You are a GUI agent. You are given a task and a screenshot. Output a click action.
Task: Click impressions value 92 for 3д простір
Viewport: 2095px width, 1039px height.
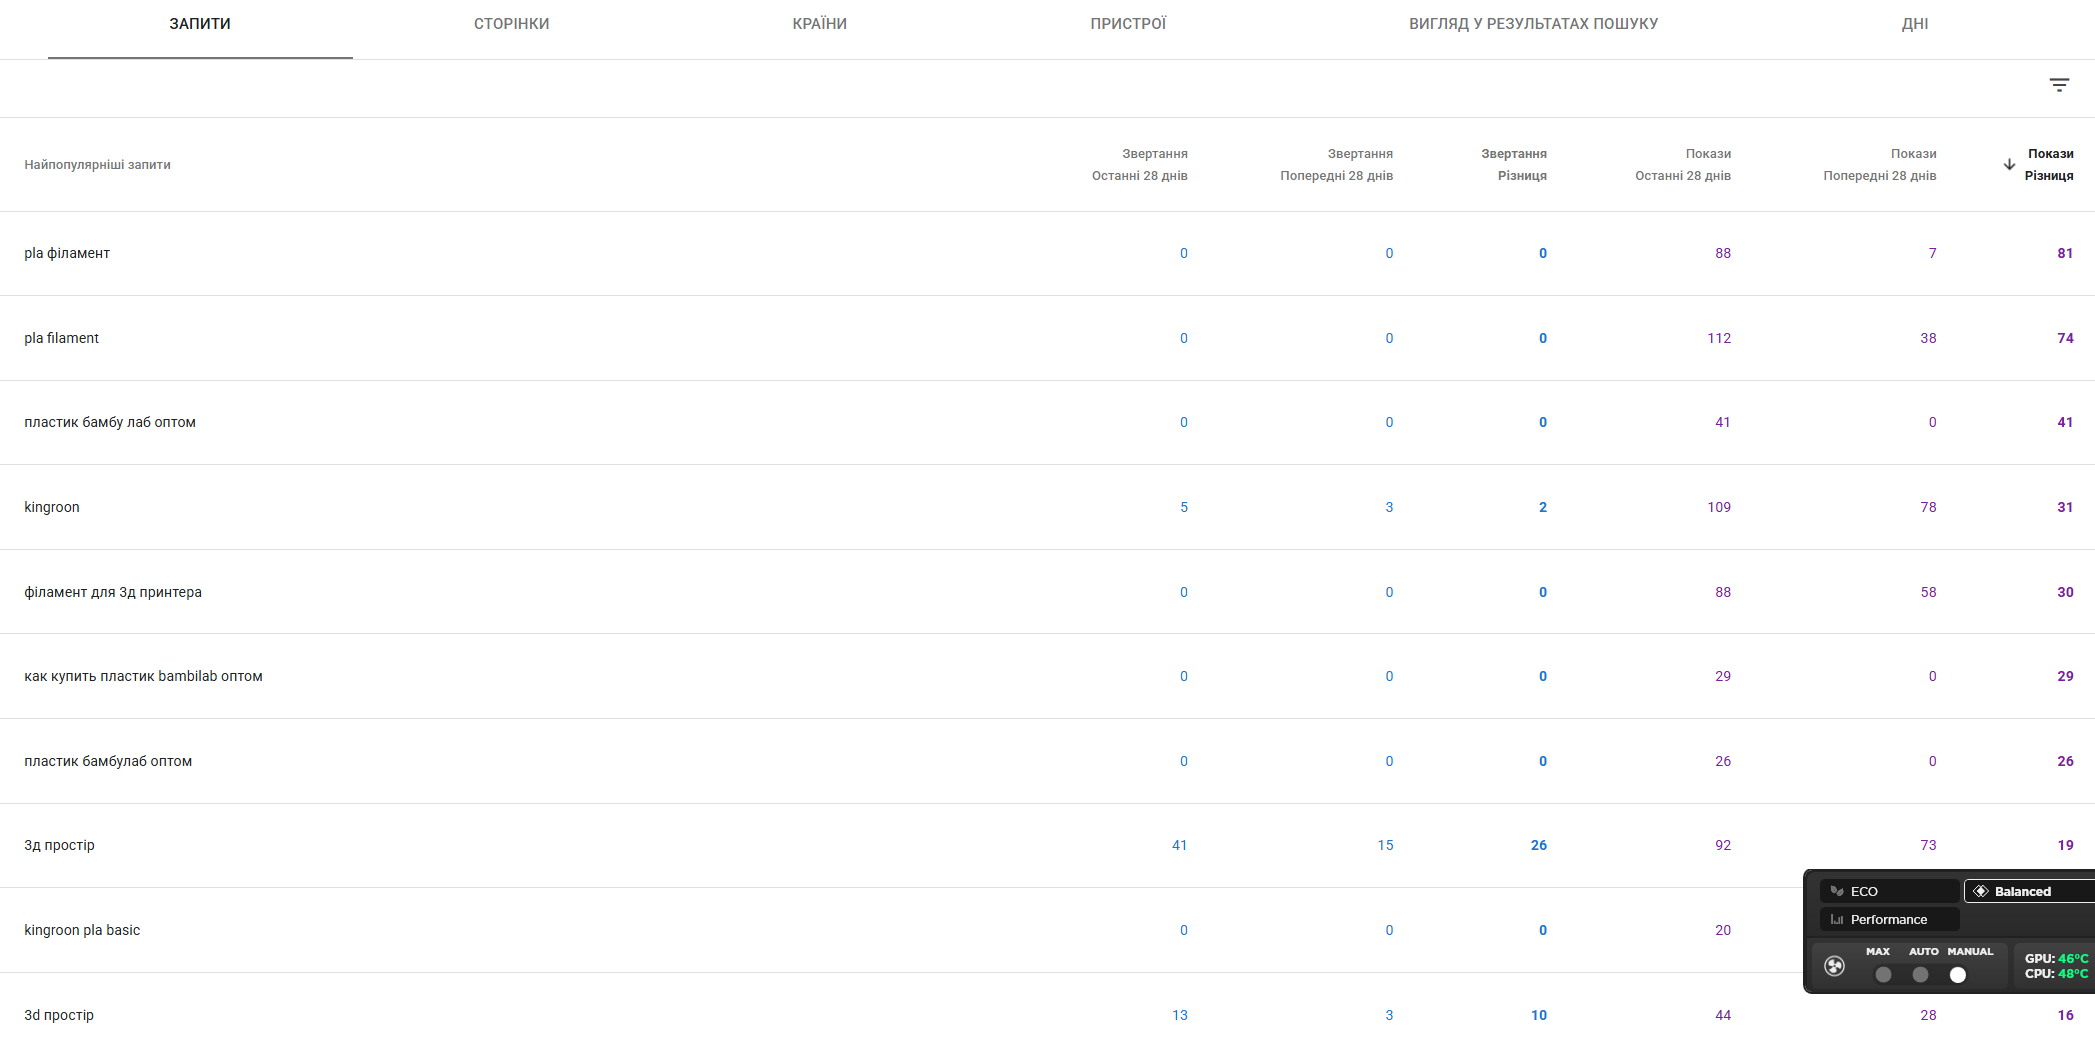point(1723,845)
